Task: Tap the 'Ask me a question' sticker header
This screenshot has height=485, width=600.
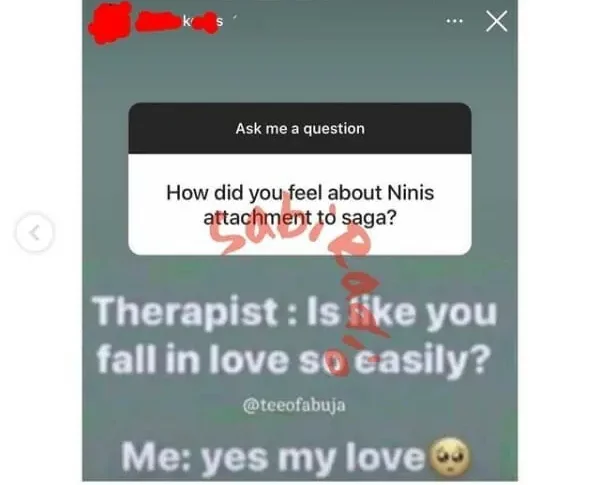Action: pyautogui.click(x=300, y=129)
